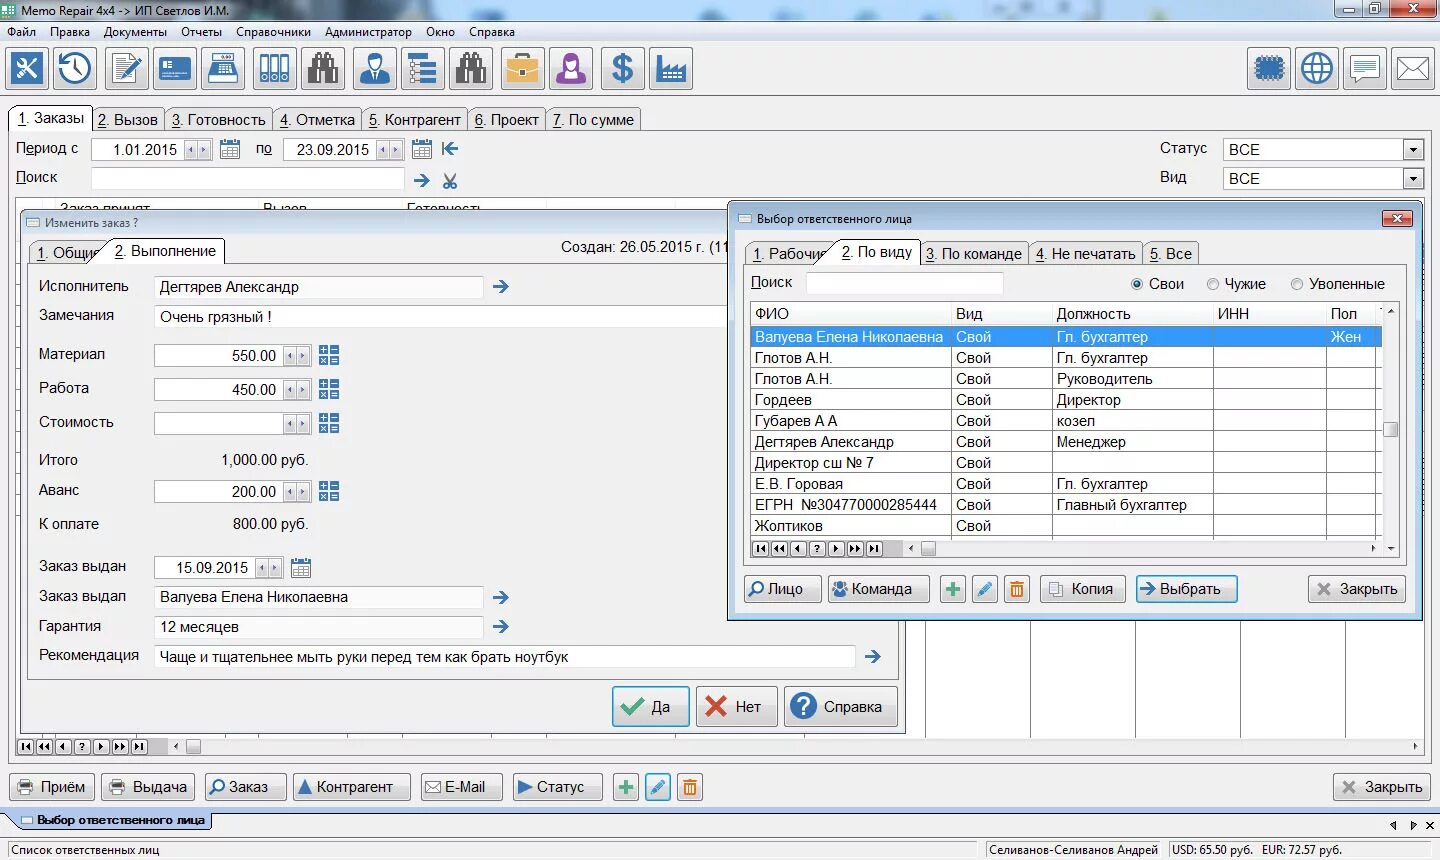Viewport: 1440px width, 860px height.
Task: Select the Уволенные radio button
Action: click(x=1297, y=284)
